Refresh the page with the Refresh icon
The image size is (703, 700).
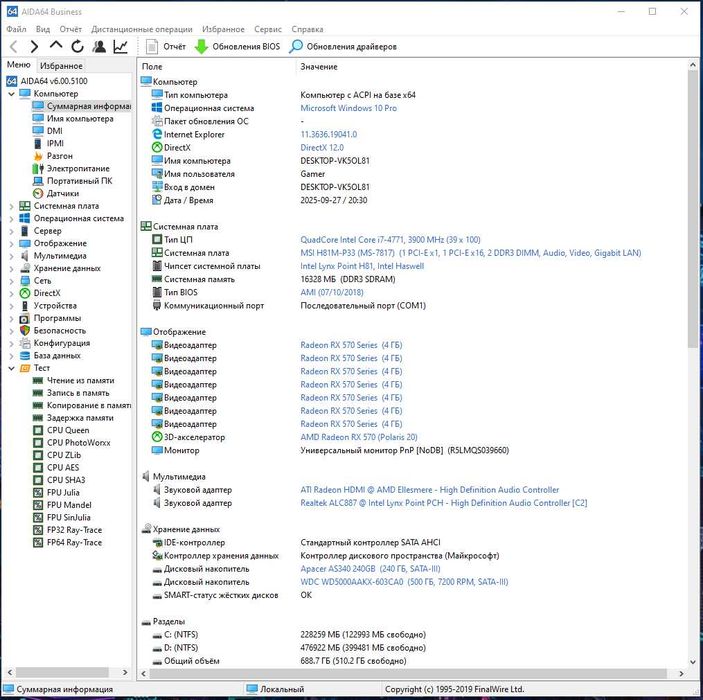point(78,46)
